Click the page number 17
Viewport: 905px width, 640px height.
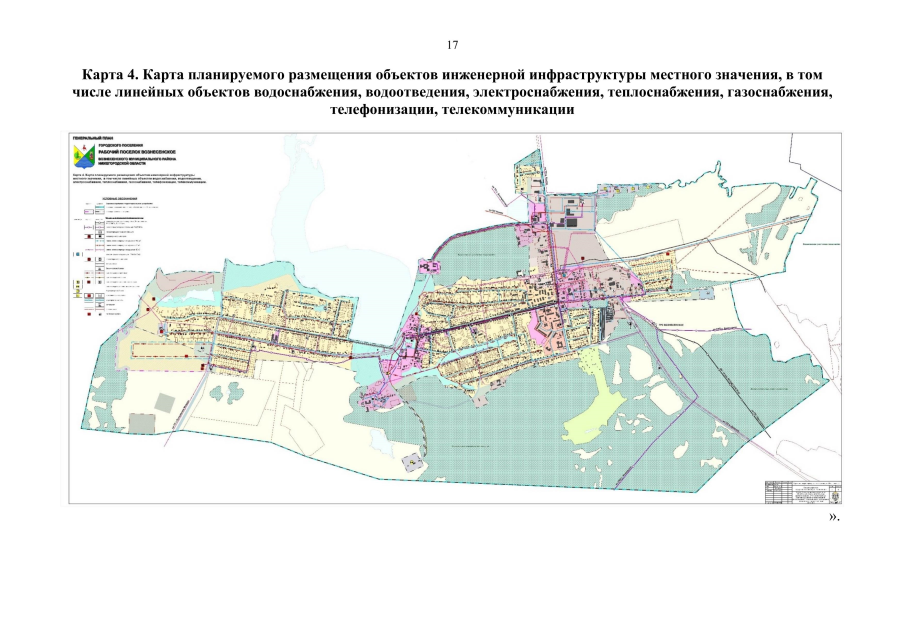452,45
